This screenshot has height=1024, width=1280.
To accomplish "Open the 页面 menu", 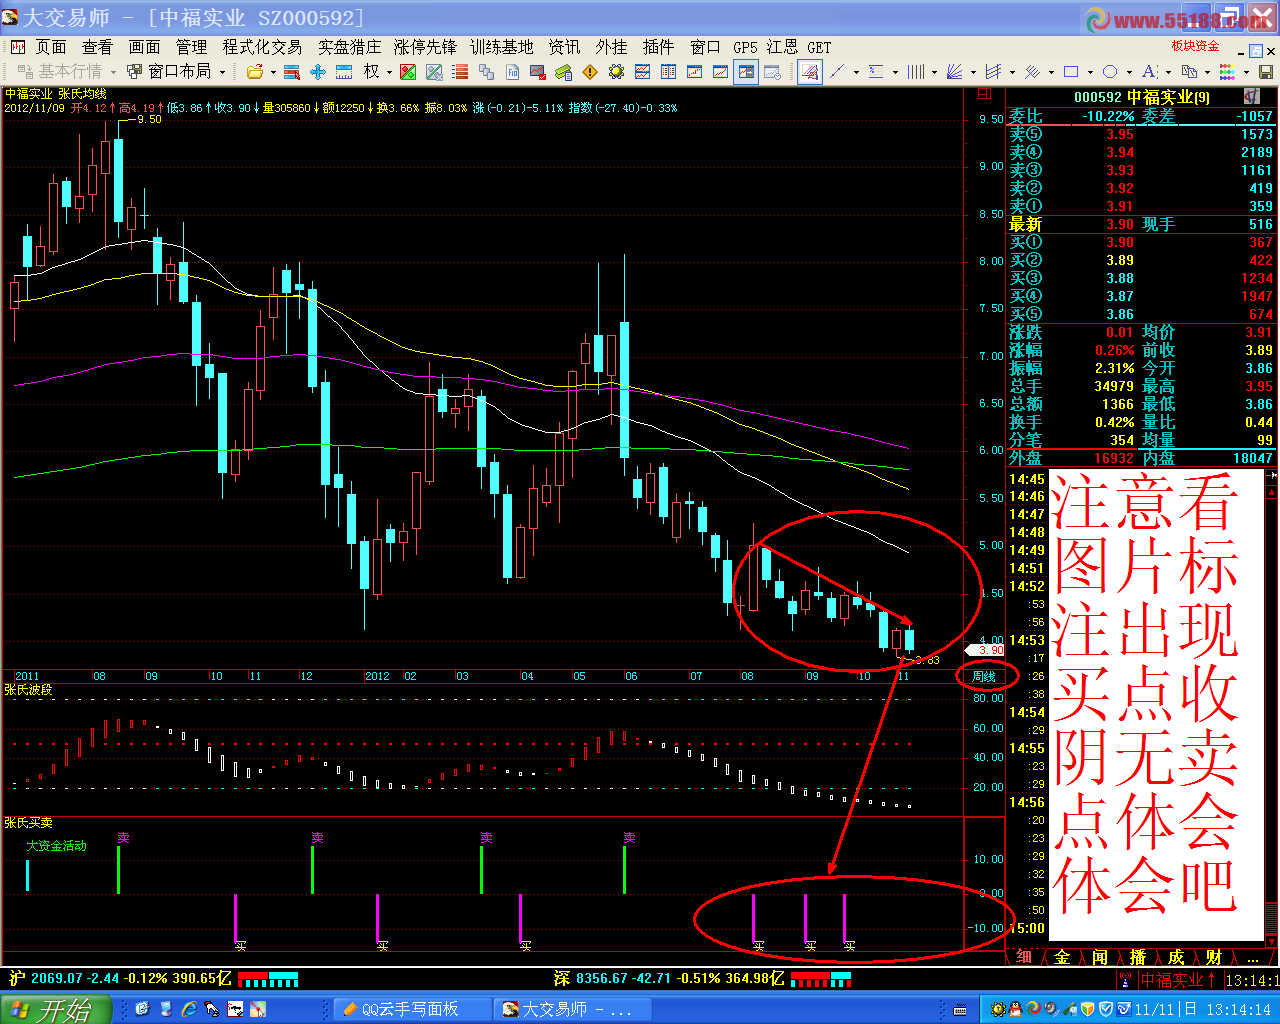I will 51,47.
